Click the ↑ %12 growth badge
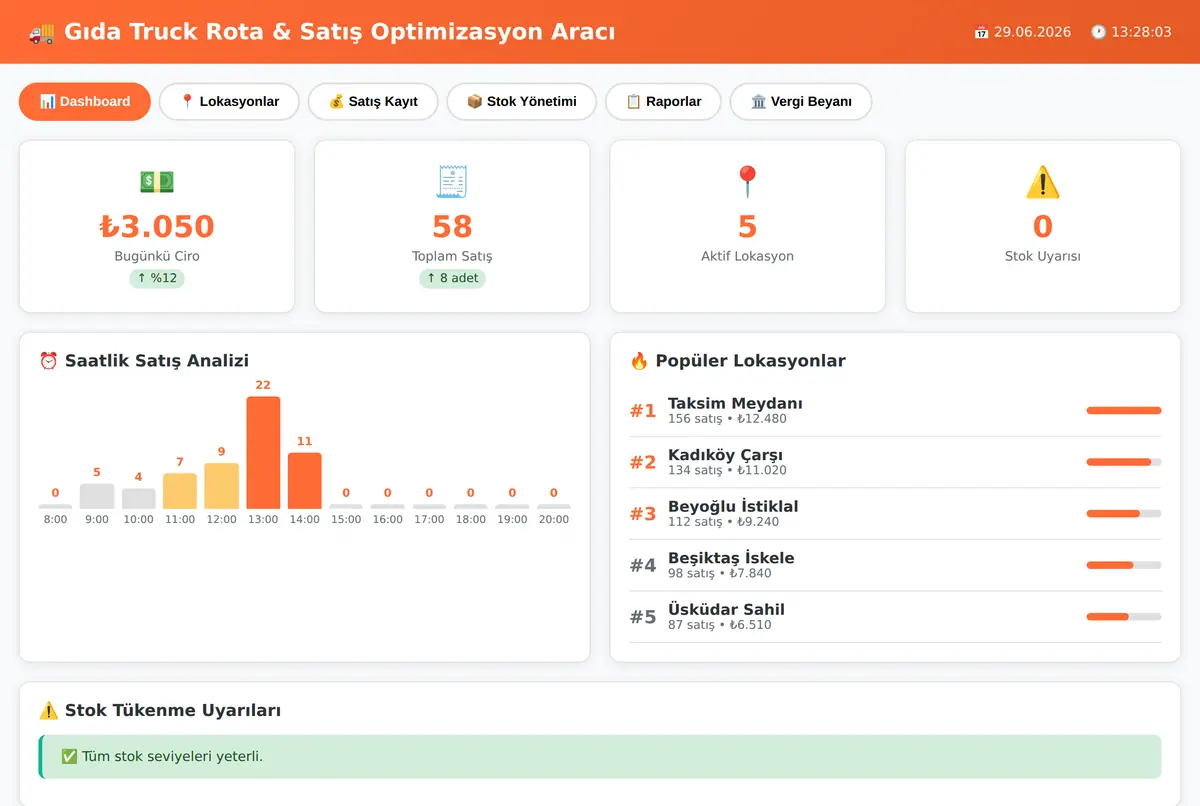The width and height of the screenshot is (1200, 806). pos(157,278)
